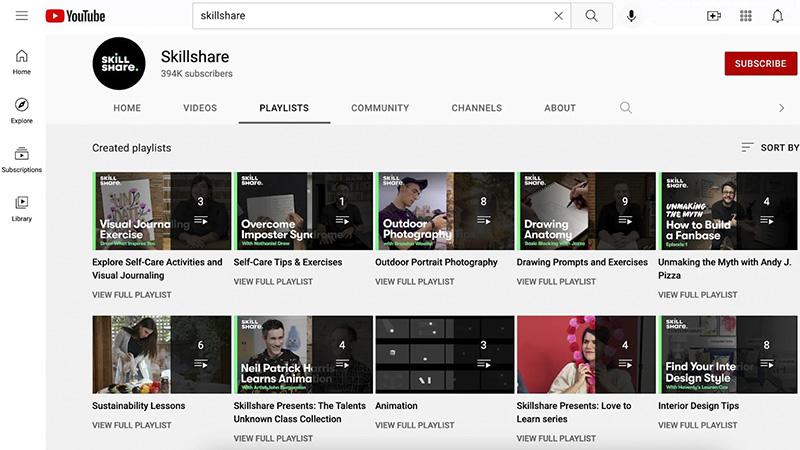
Task: Clear the search box with the X
Action: (x=559, y=16)
